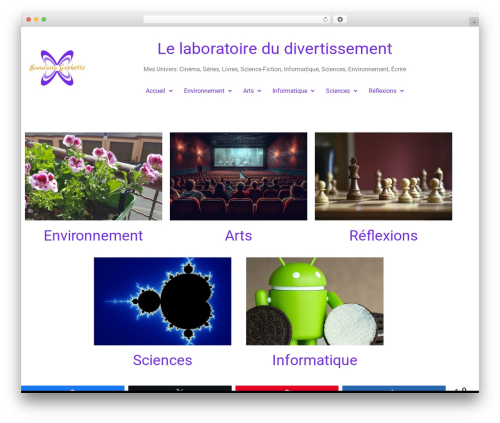500x423 pixels.
Task: Click the cinema theater thumbnail
Action: pyautogui.click(x=238, y=176)
